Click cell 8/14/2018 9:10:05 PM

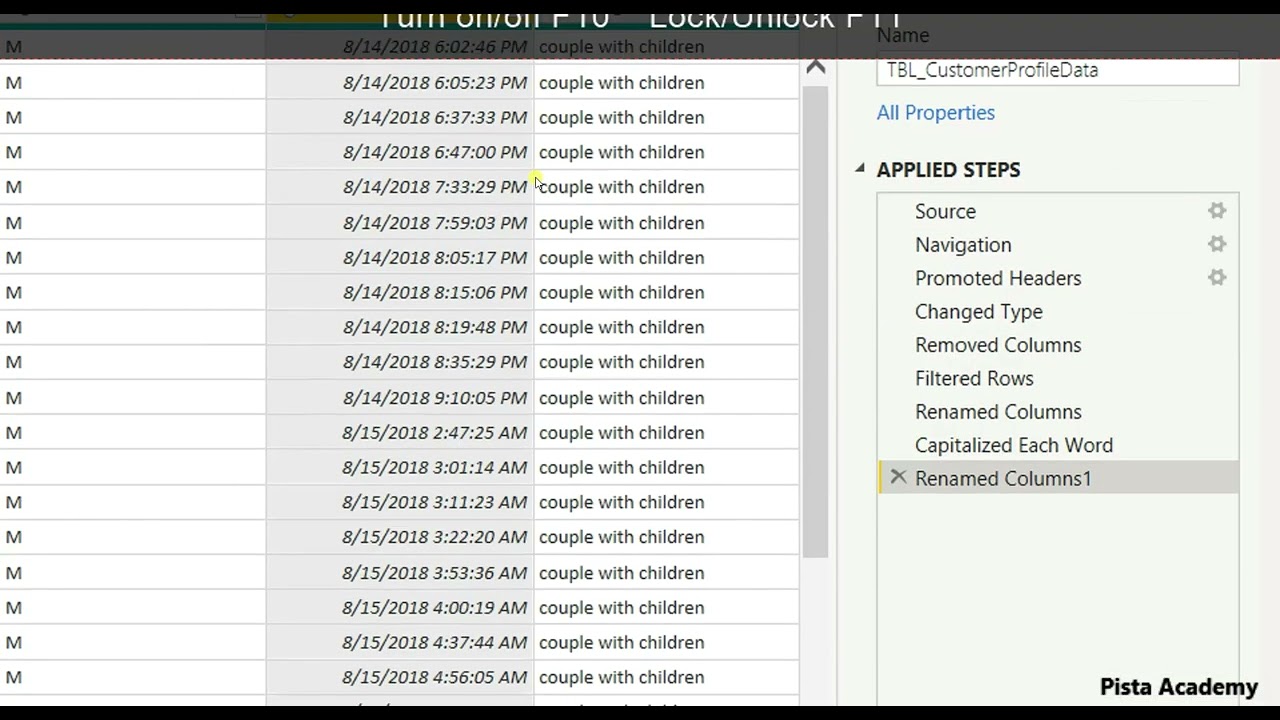click(x=400, y=397)
